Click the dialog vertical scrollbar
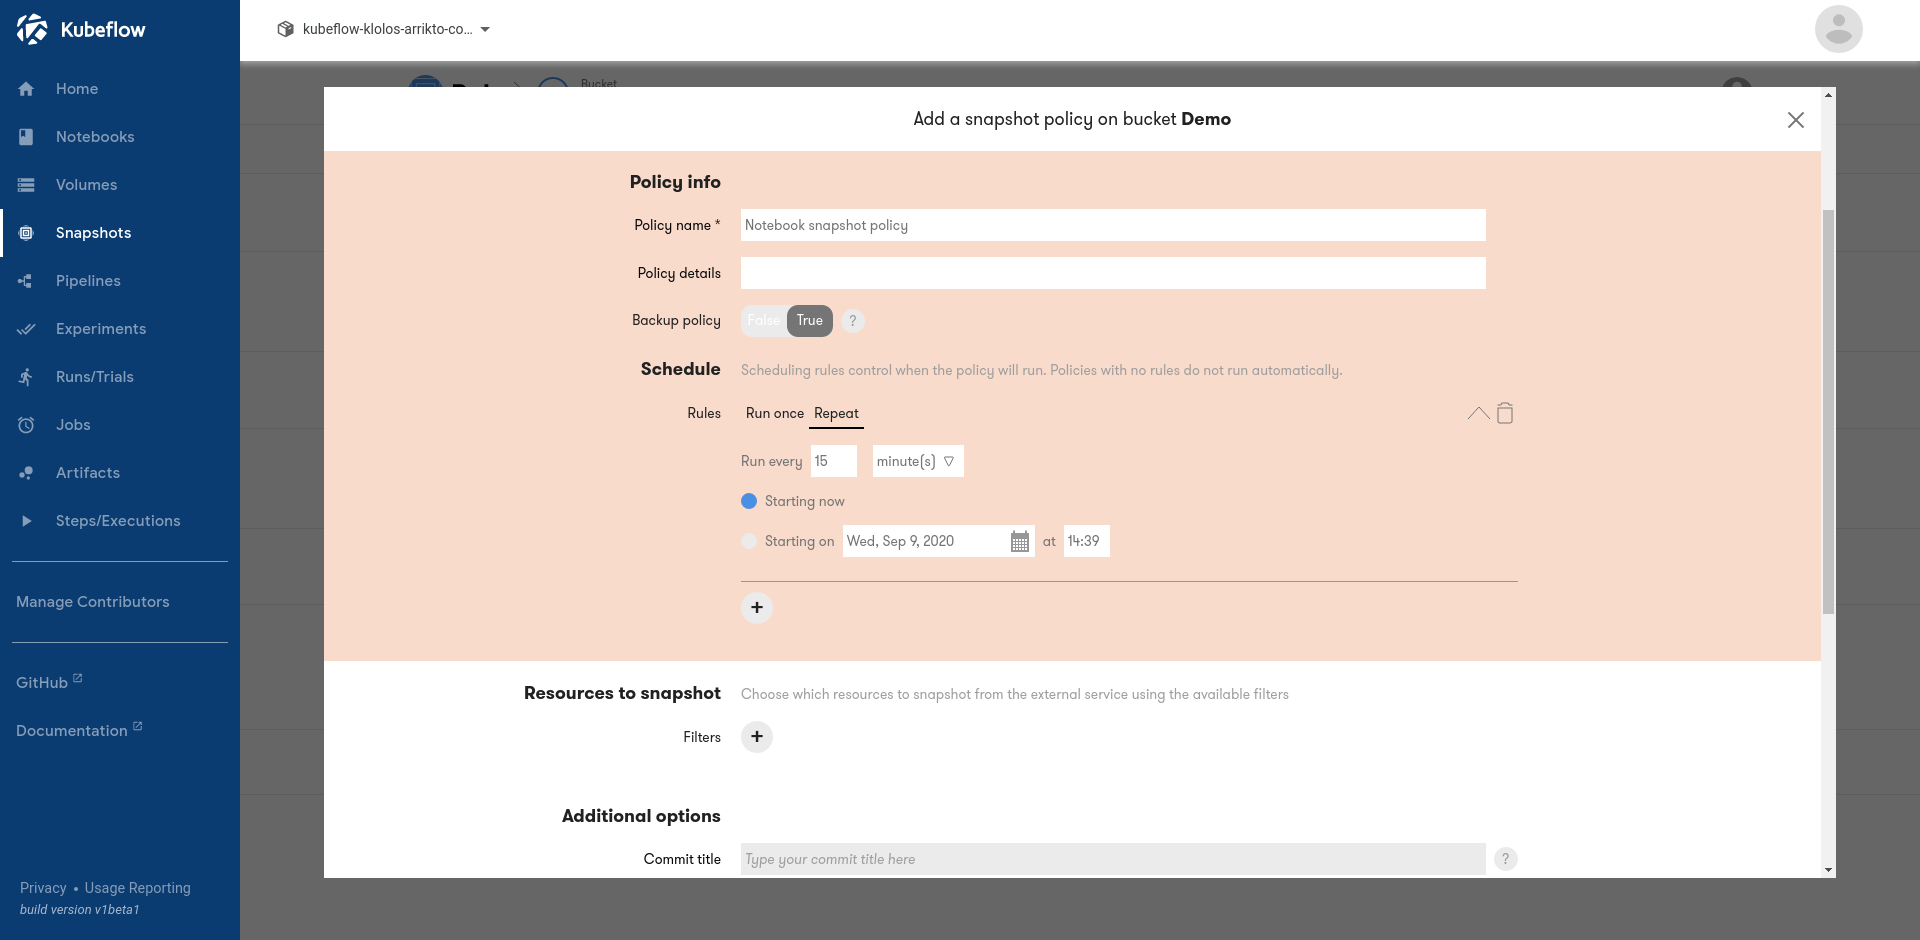Screen dimensions: 1920x940 click(1828, 411)
